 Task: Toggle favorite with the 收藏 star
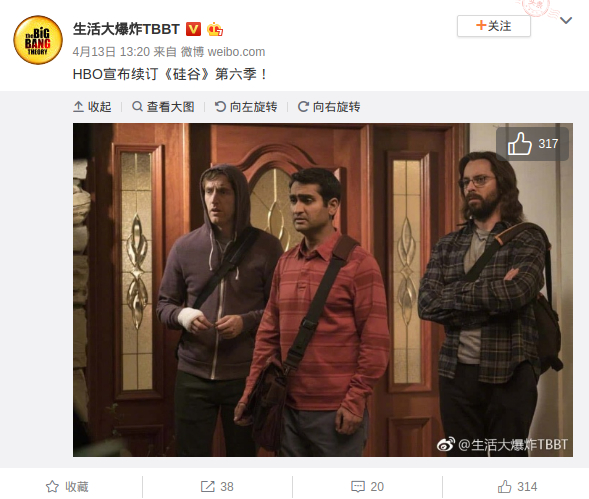pos(67,487)
